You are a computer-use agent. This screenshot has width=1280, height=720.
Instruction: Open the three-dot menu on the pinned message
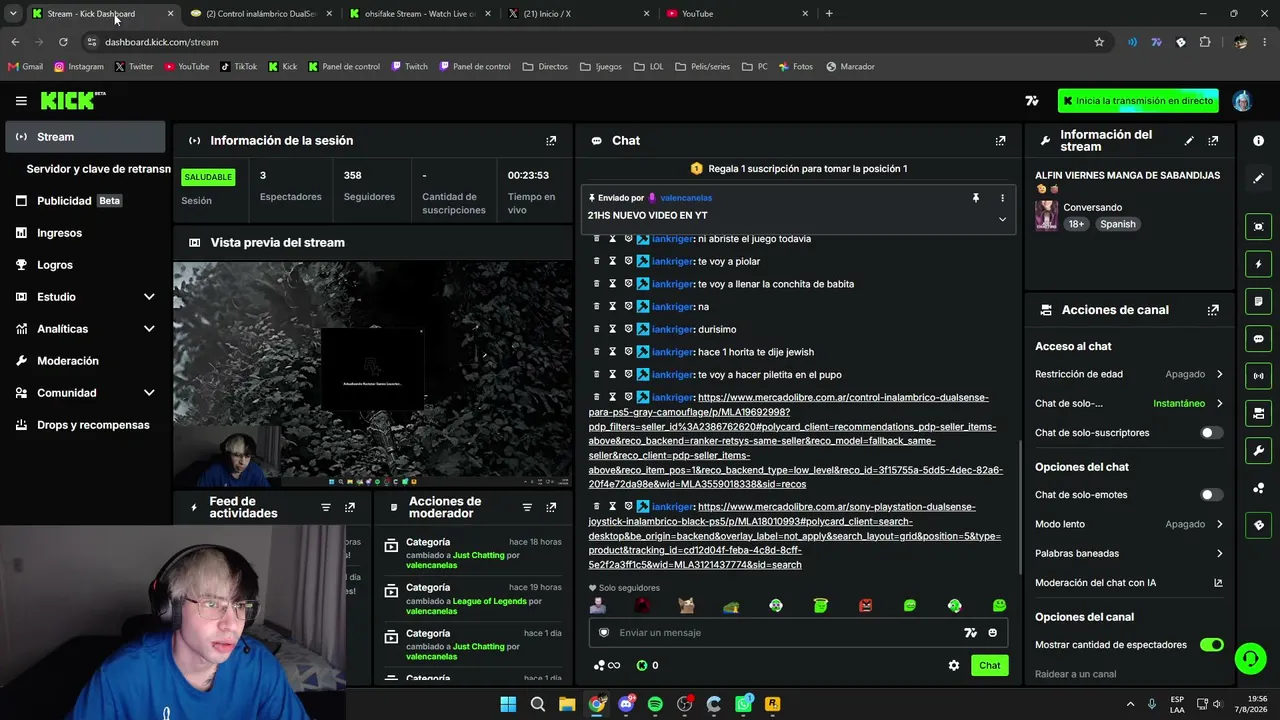coord(1002,198)
